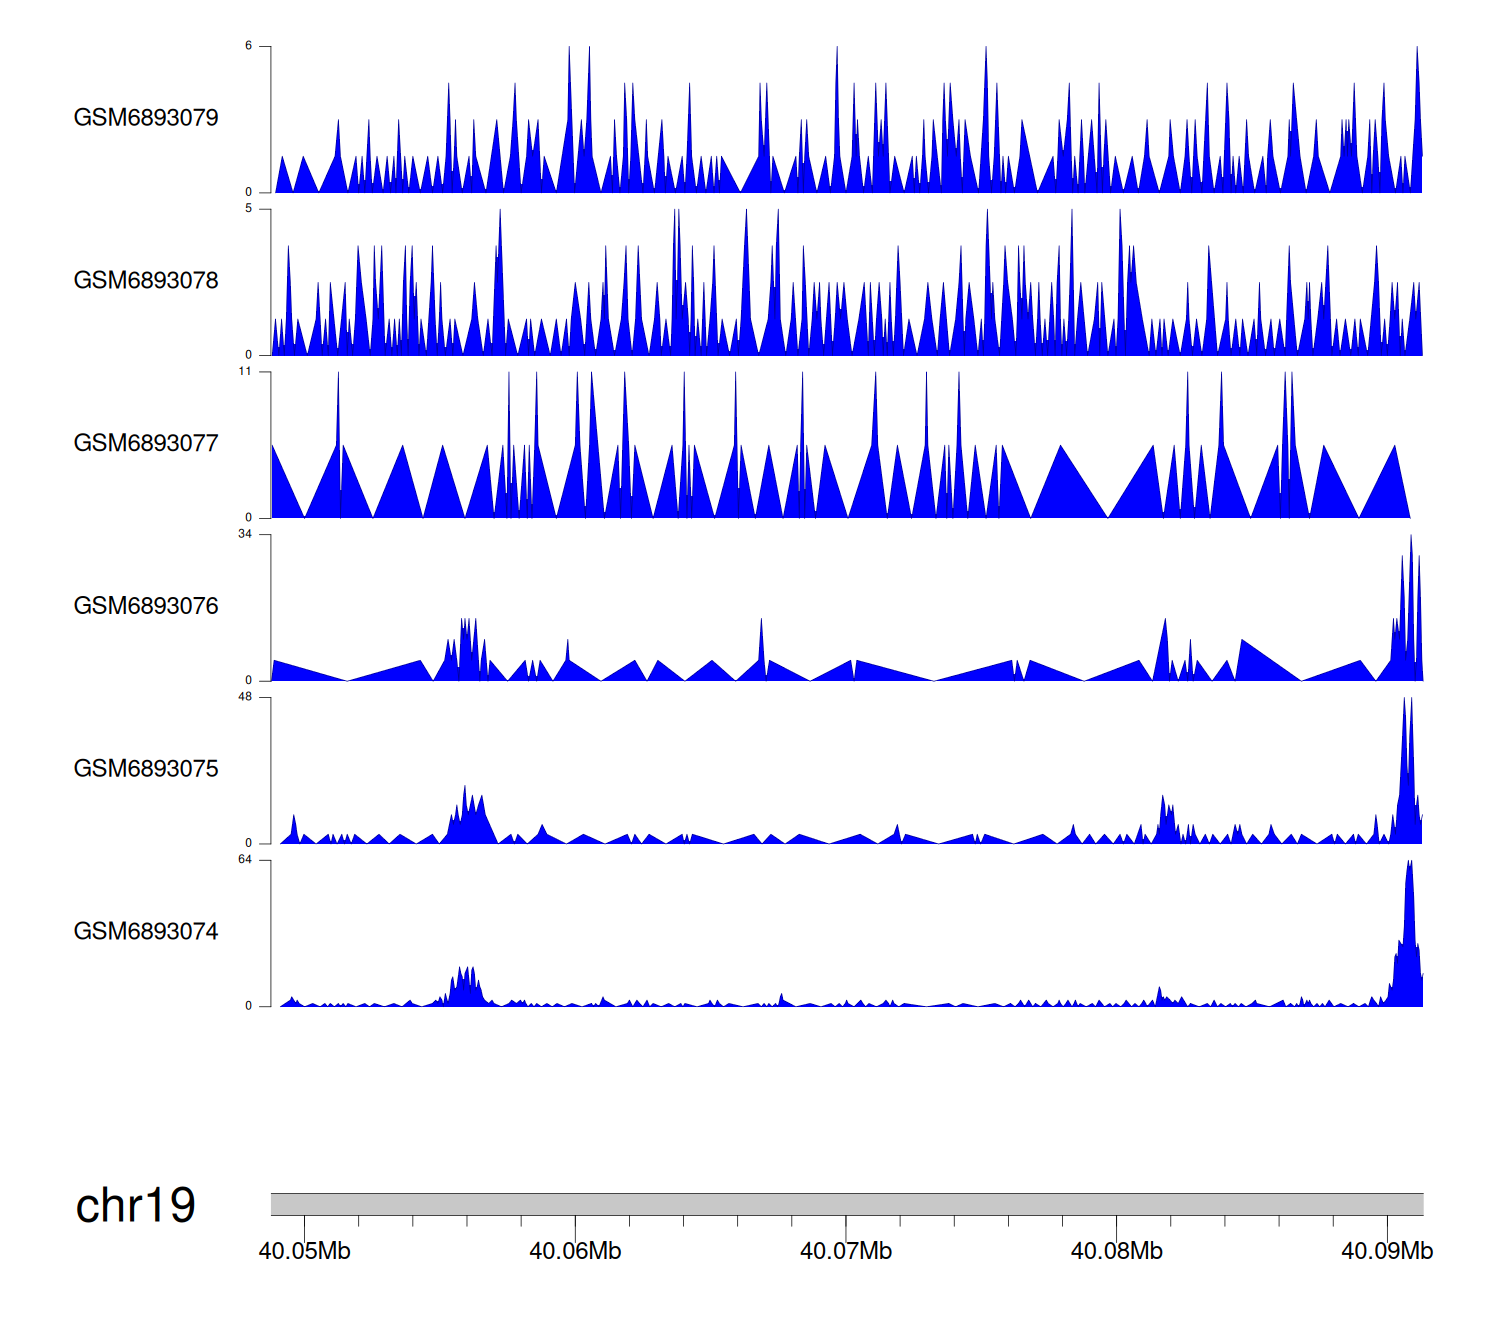Click y-axis maximum value 48 label
Screen dimensions: 1500x1320
245,697
